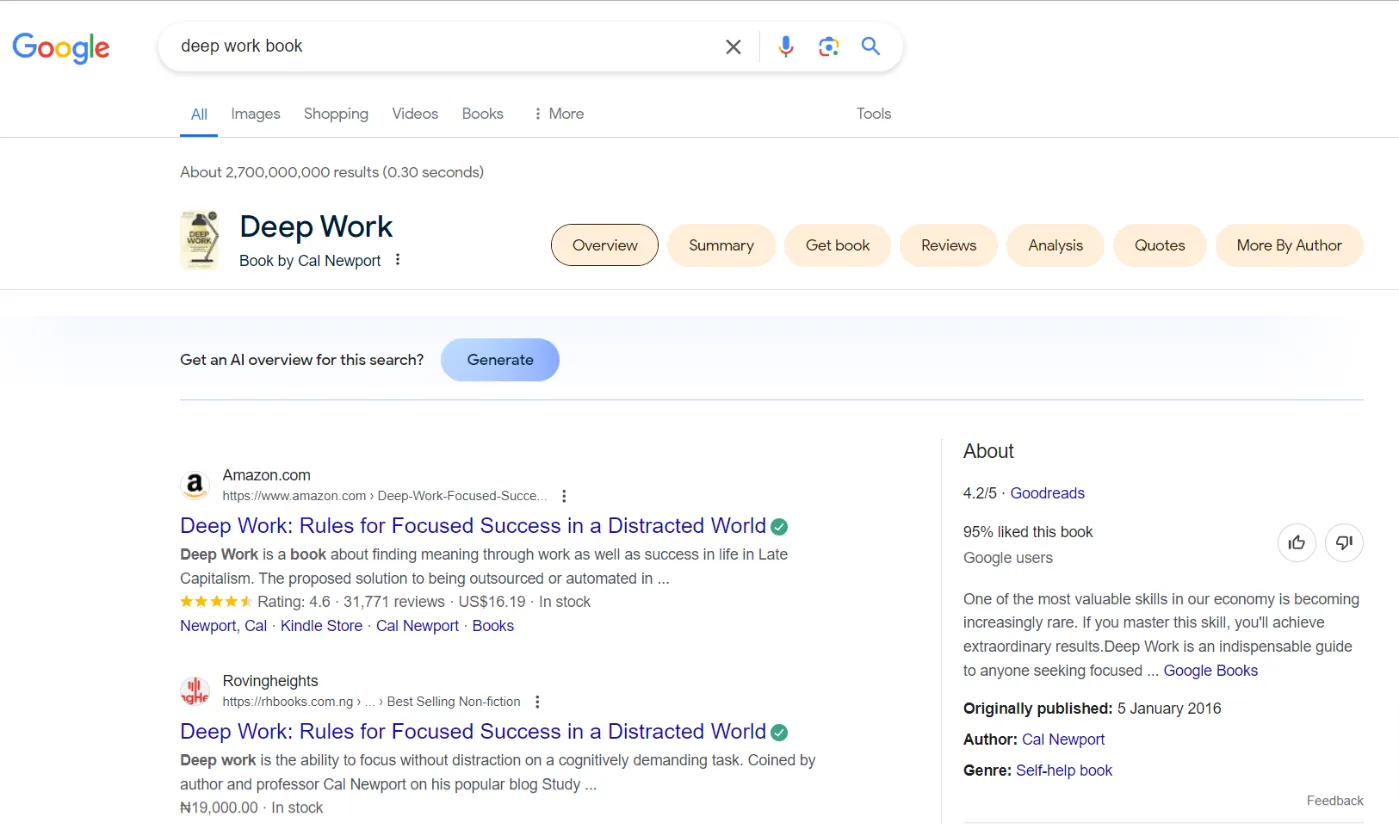The height and width of the screenshot is (824, 1399).
Task: Click the Books sitelink under Amazon result
Action: tap(493, 626)
